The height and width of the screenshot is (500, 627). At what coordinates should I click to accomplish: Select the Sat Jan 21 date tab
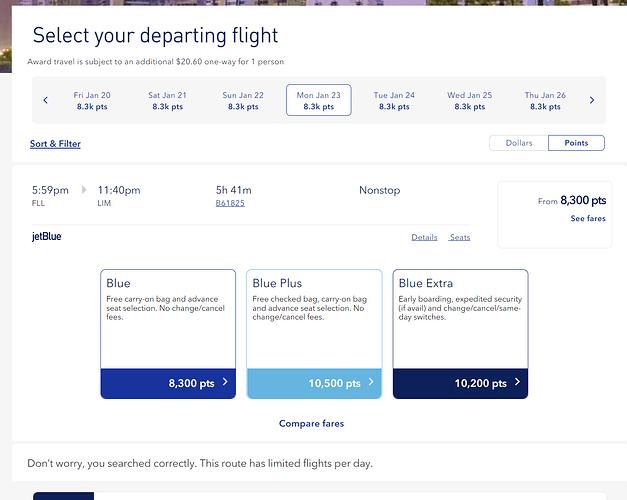point(167,100)
